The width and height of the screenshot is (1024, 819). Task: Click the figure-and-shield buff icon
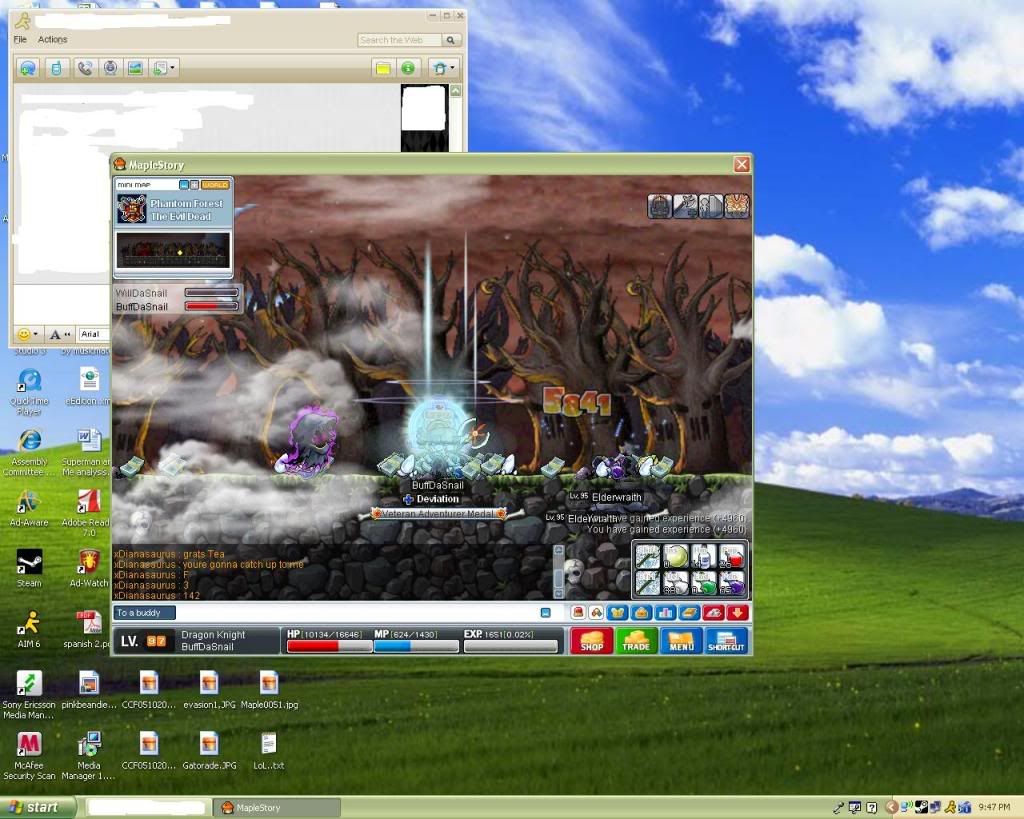point(711,206)
